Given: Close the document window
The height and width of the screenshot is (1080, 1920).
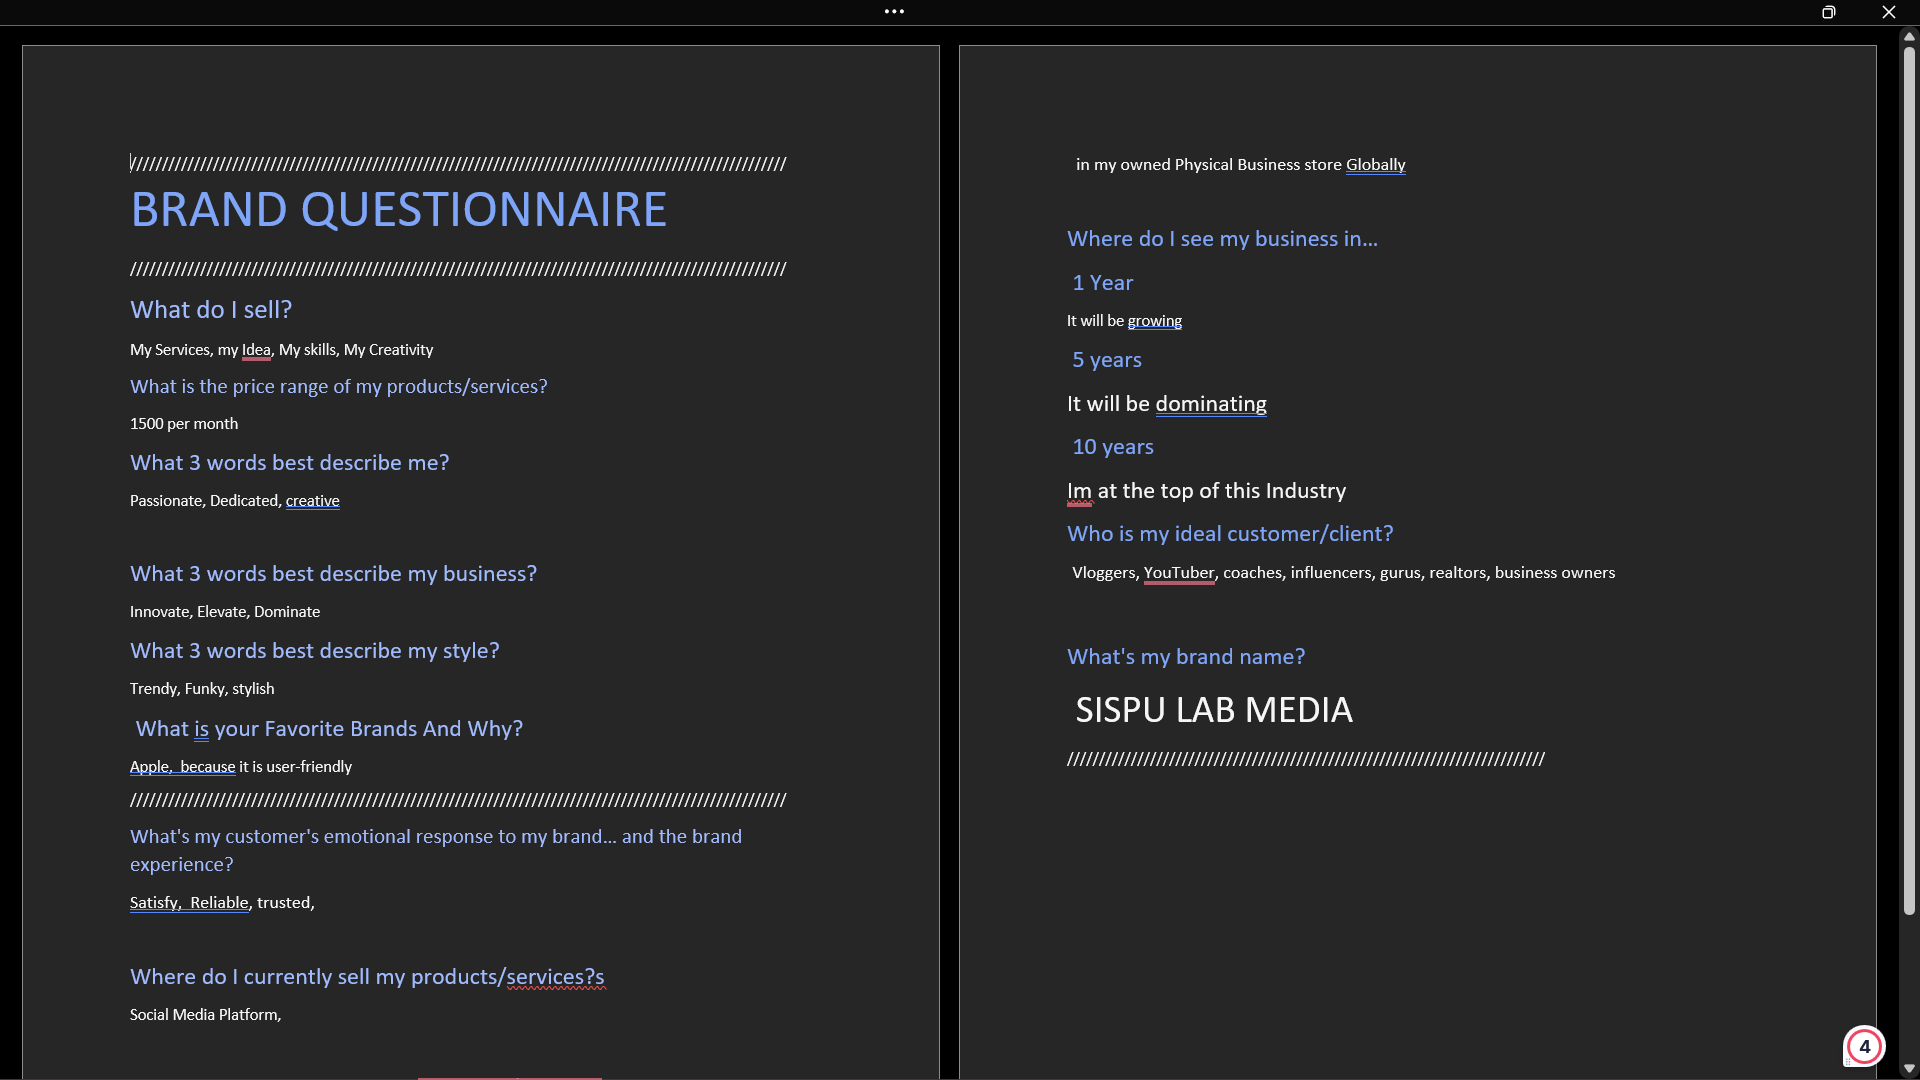Looking at the screenshot, I should pyautogui.click(x=1888, y=12).
